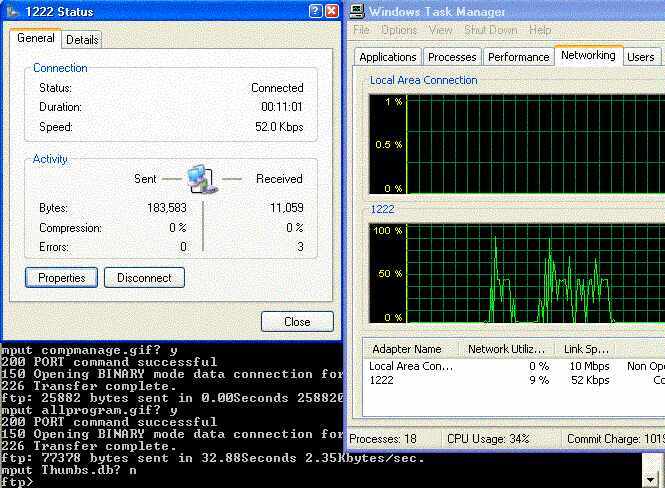Click the CPU Usage: 34% status entry
Viewport: 665px width, 488px height.
[488, 439]
